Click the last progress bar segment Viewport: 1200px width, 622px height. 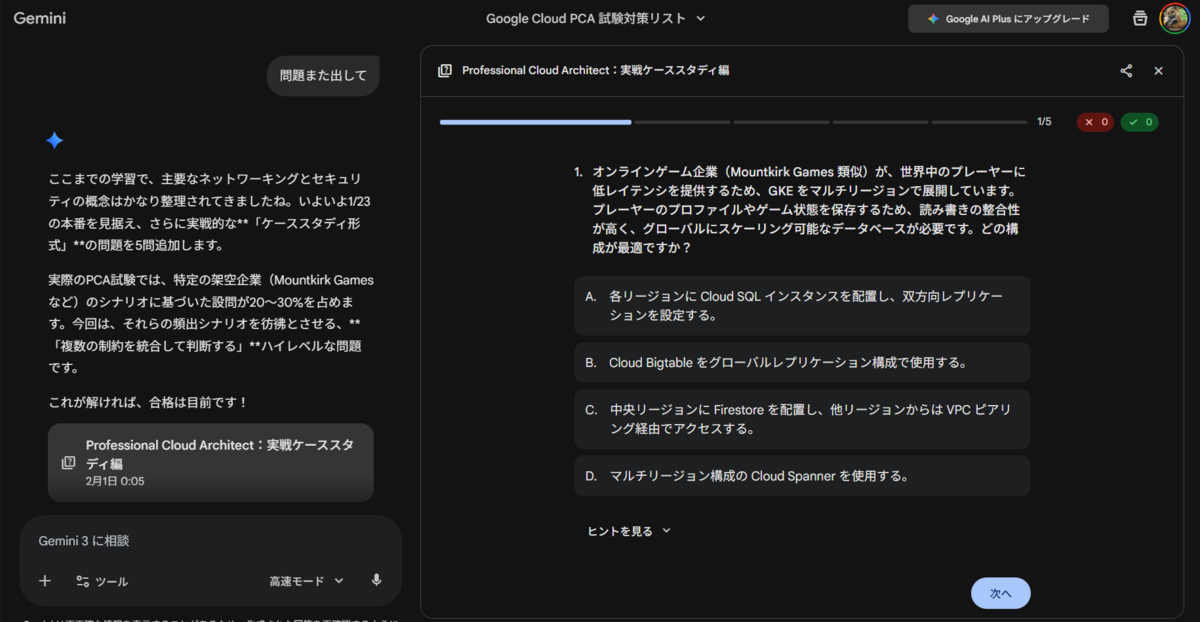point(979,122)
